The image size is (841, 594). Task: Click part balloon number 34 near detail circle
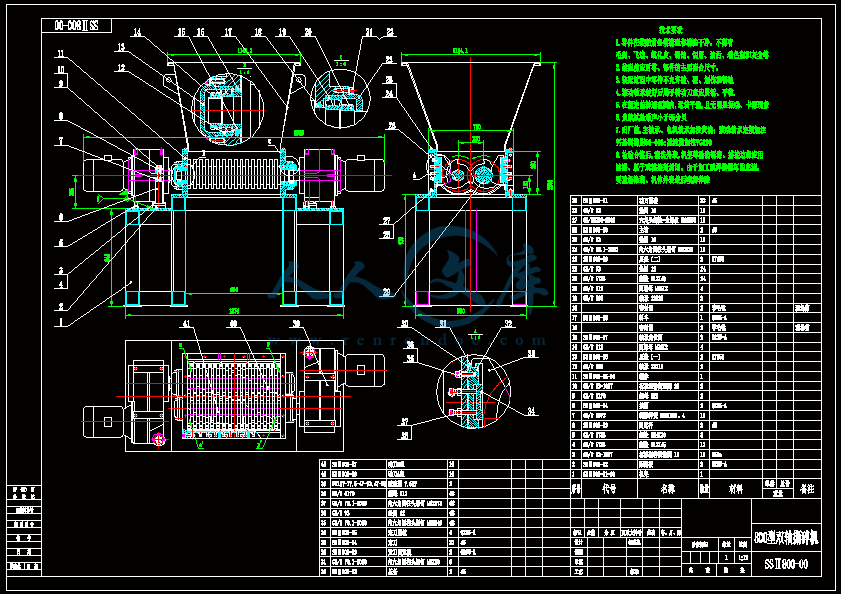pos(532,412)
